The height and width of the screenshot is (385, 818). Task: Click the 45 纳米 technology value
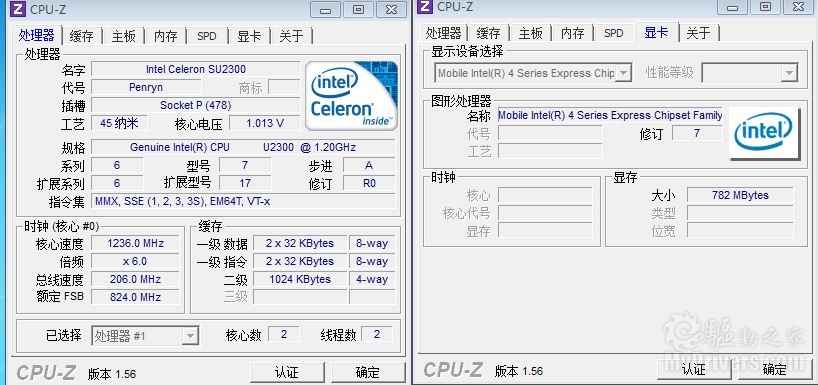click(x=119, y=123)
